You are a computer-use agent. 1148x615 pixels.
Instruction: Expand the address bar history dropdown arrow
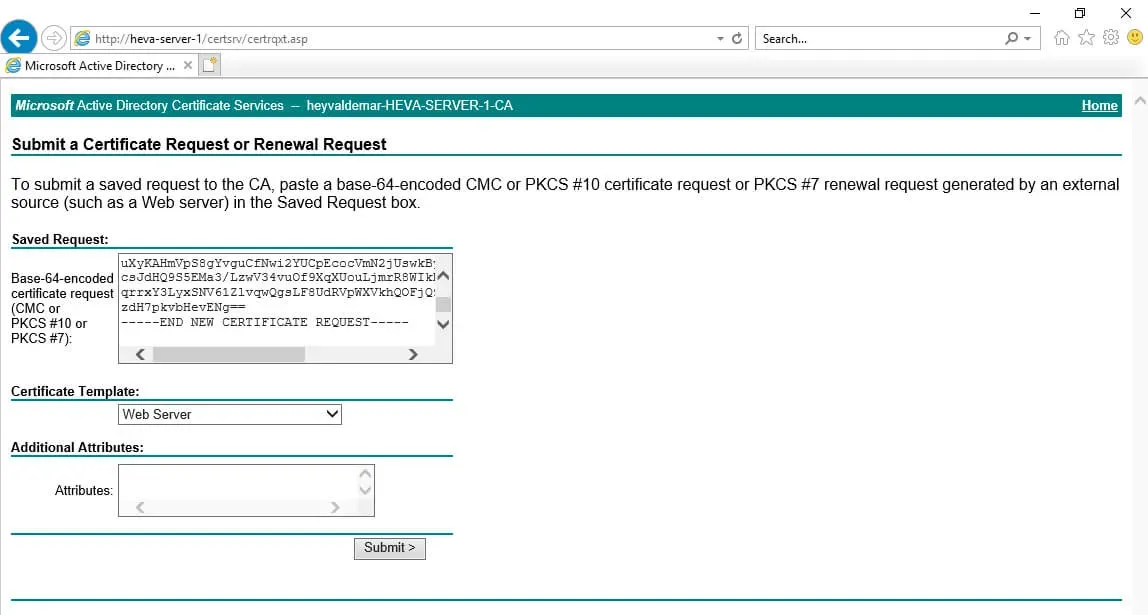point(720,39)
